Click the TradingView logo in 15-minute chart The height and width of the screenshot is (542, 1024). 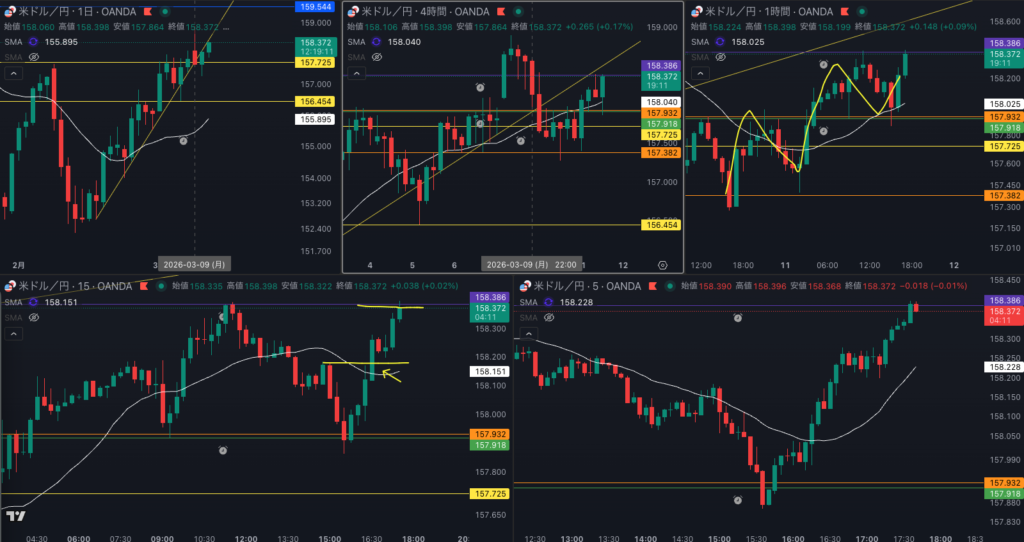click(x=15, y=516)
